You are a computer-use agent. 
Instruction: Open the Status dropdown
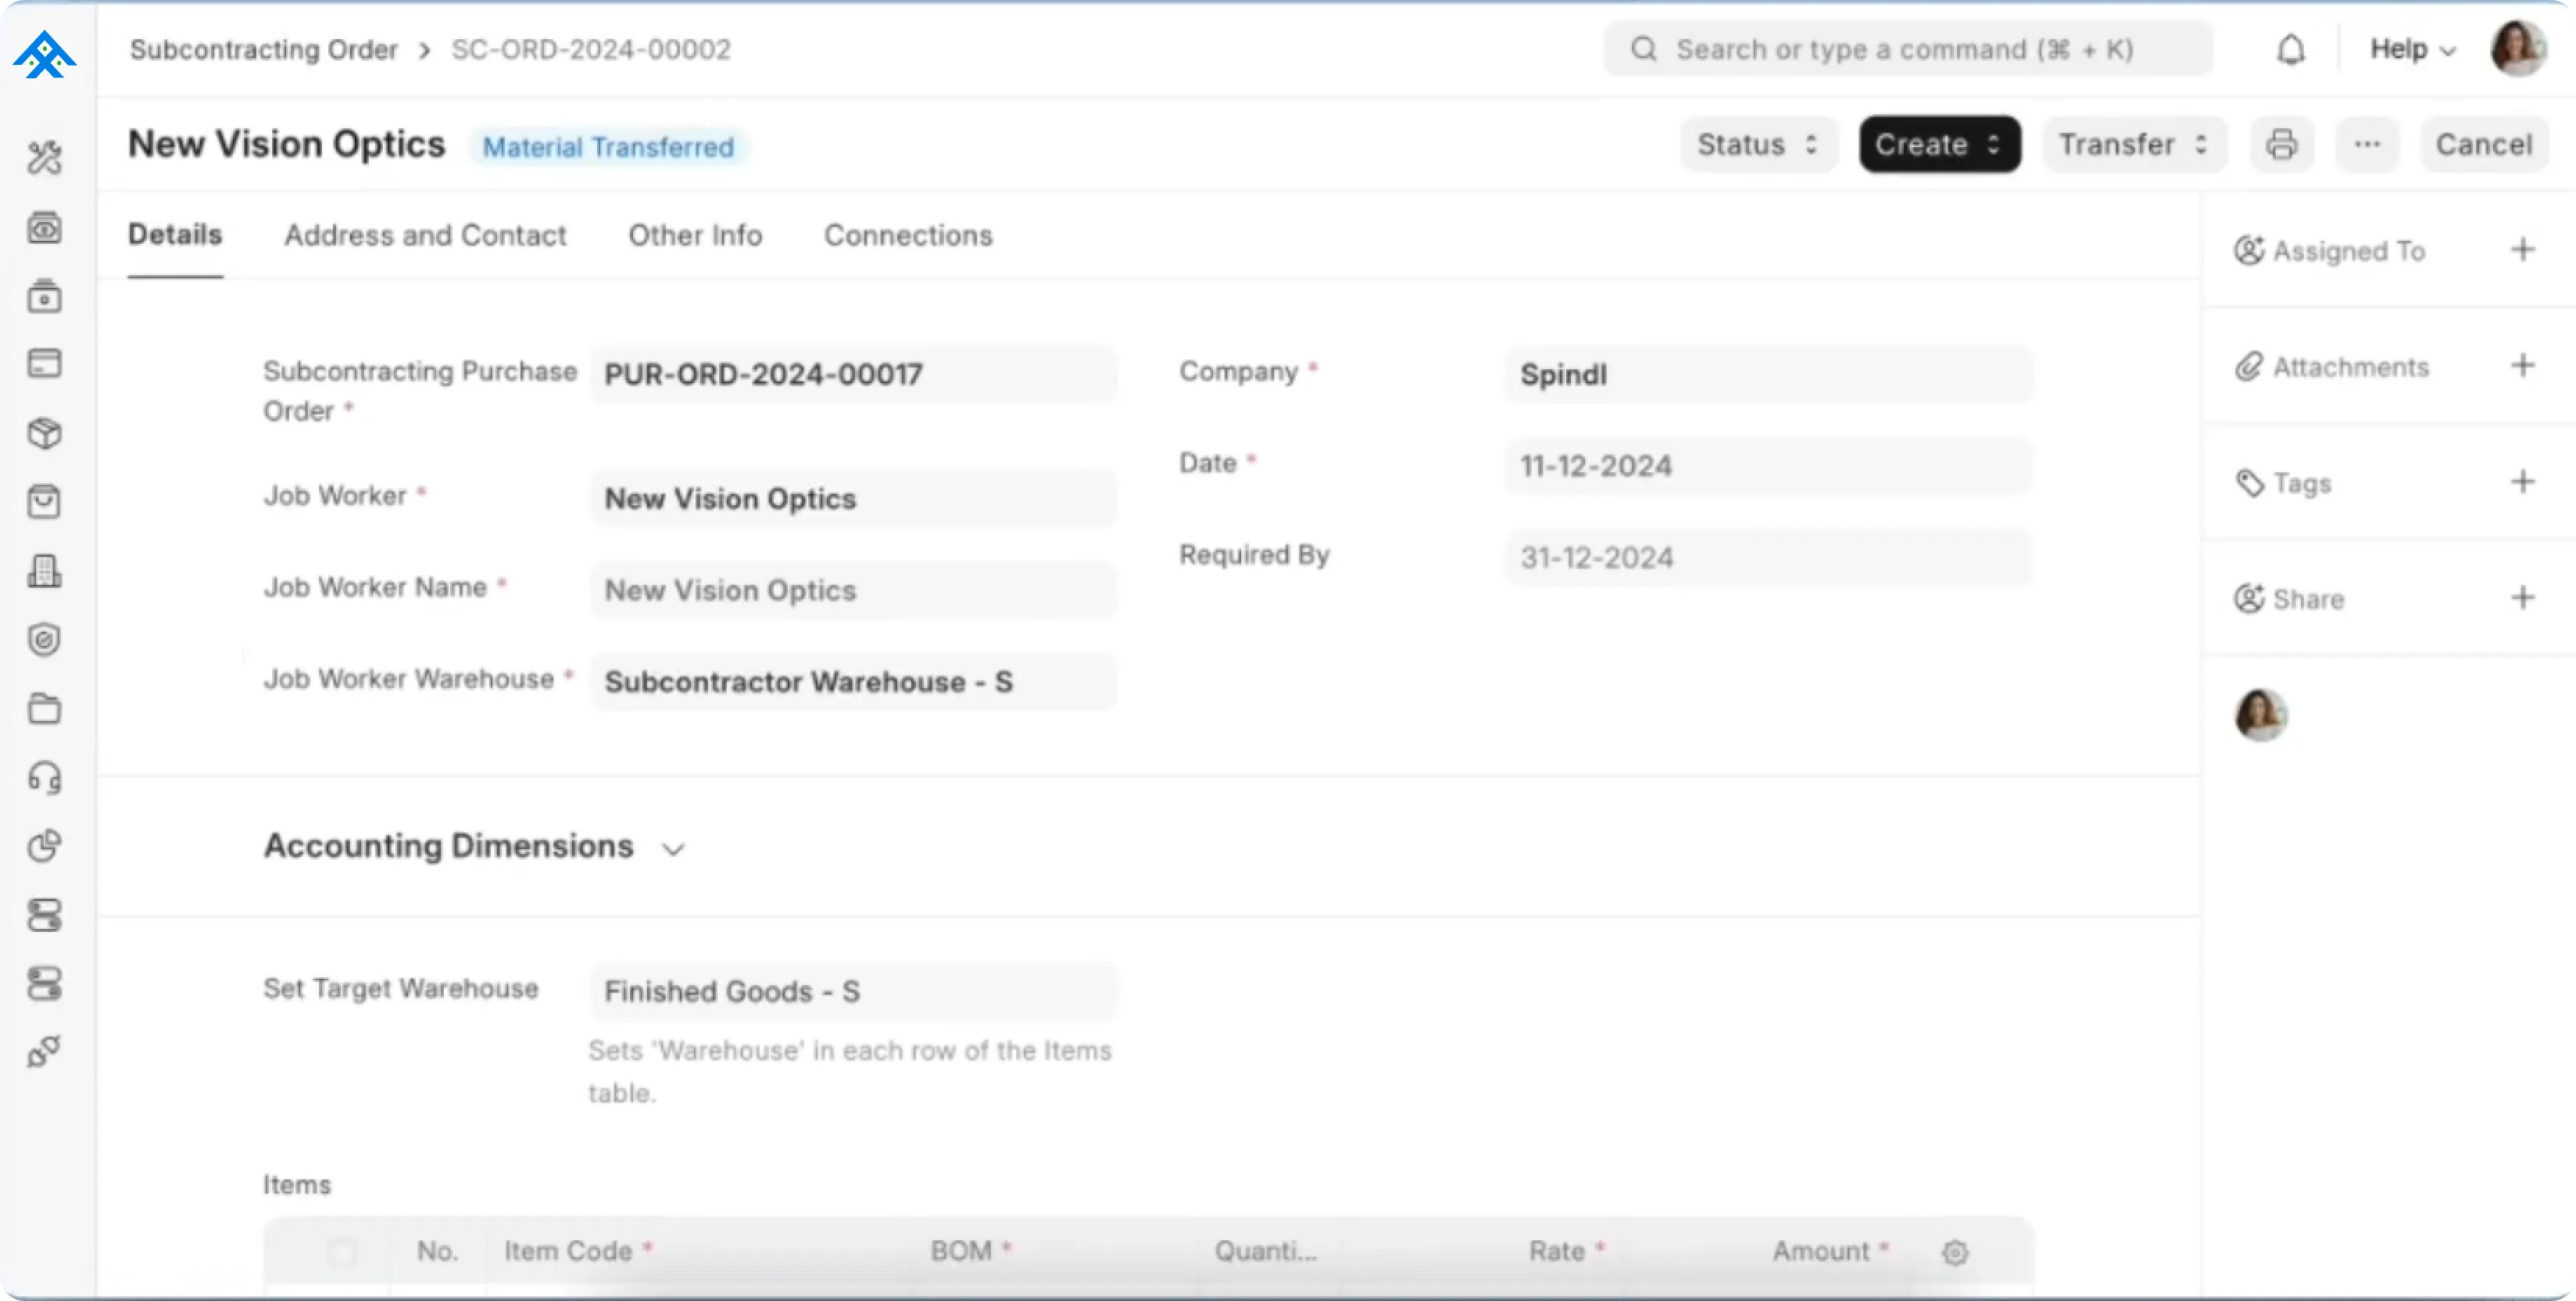(1757, 145)
